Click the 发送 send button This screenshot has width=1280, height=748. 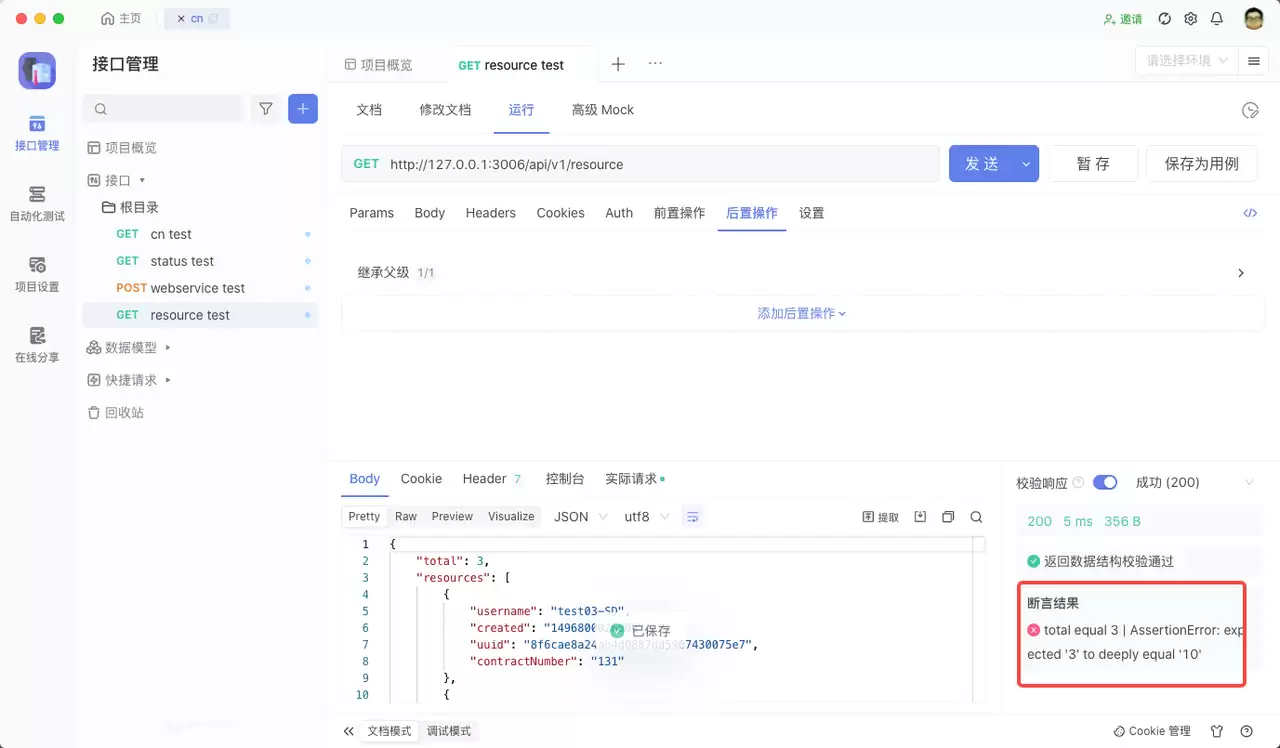click(x=981, y=164)
